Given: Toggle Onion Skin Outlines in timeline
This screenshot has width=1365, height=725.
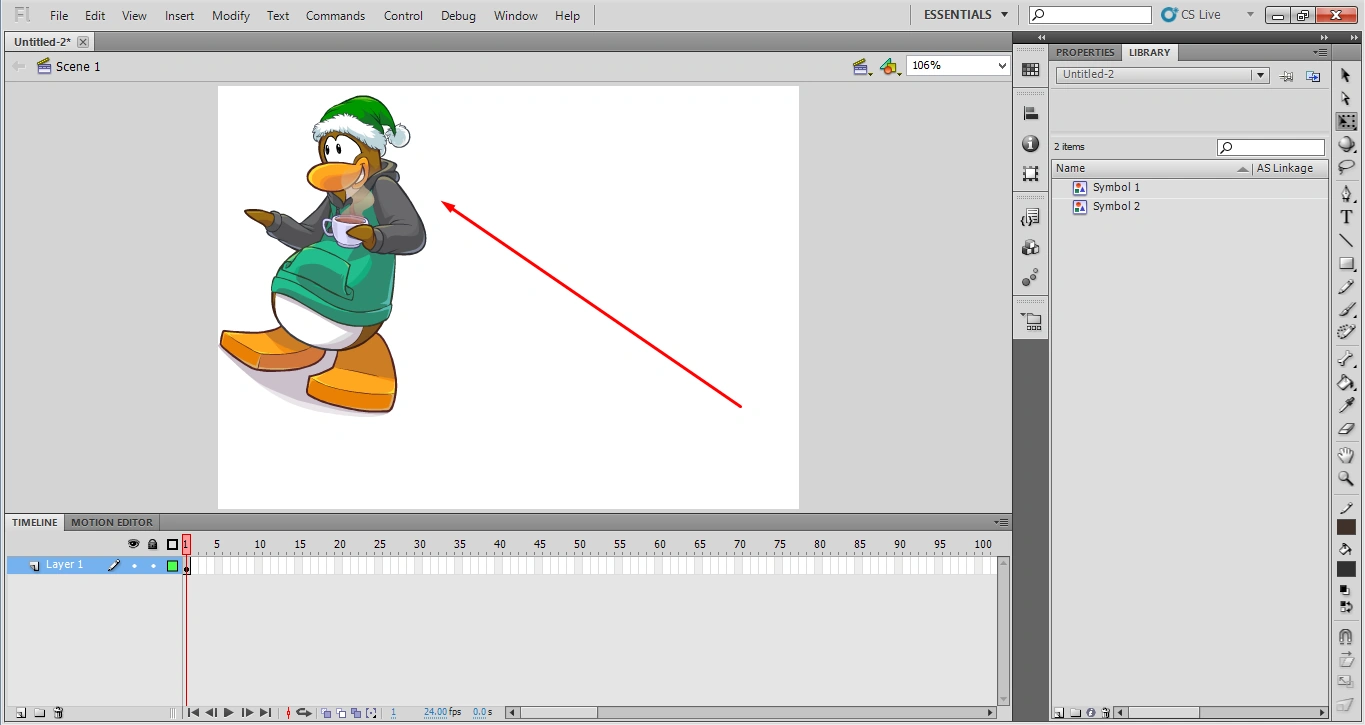Looking at the screenshot, I should click(x=341, y=713).
